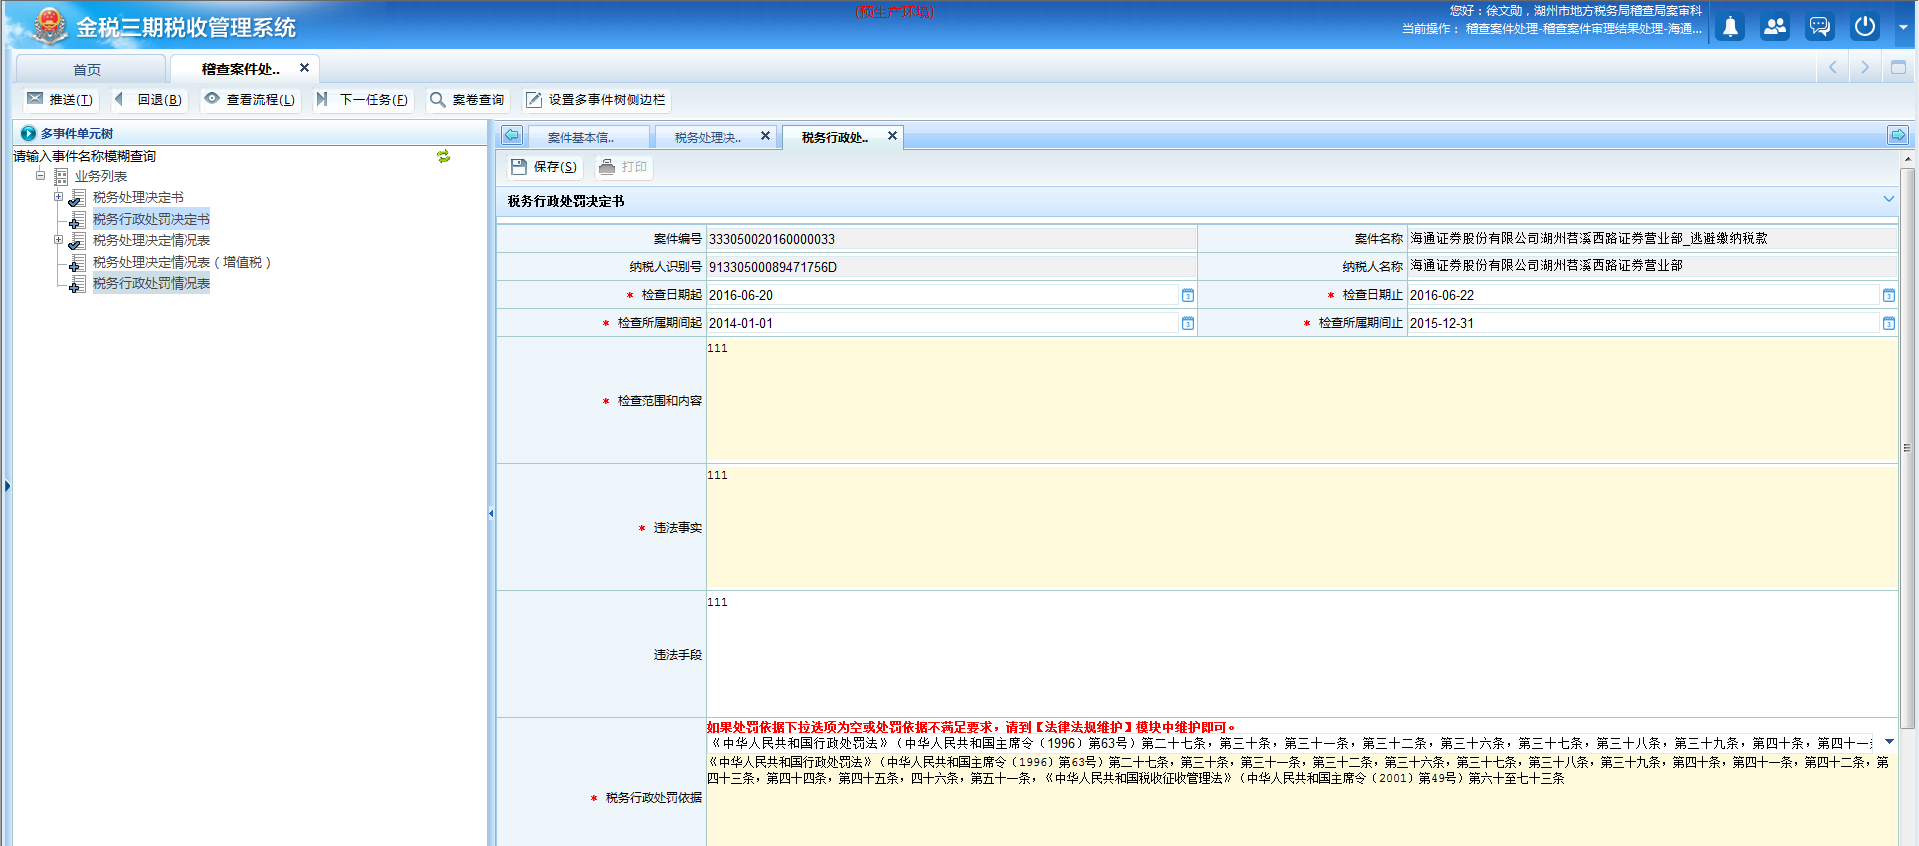
Task: Click the form scrollbar up arrow
Action: tap(1908, 158)
